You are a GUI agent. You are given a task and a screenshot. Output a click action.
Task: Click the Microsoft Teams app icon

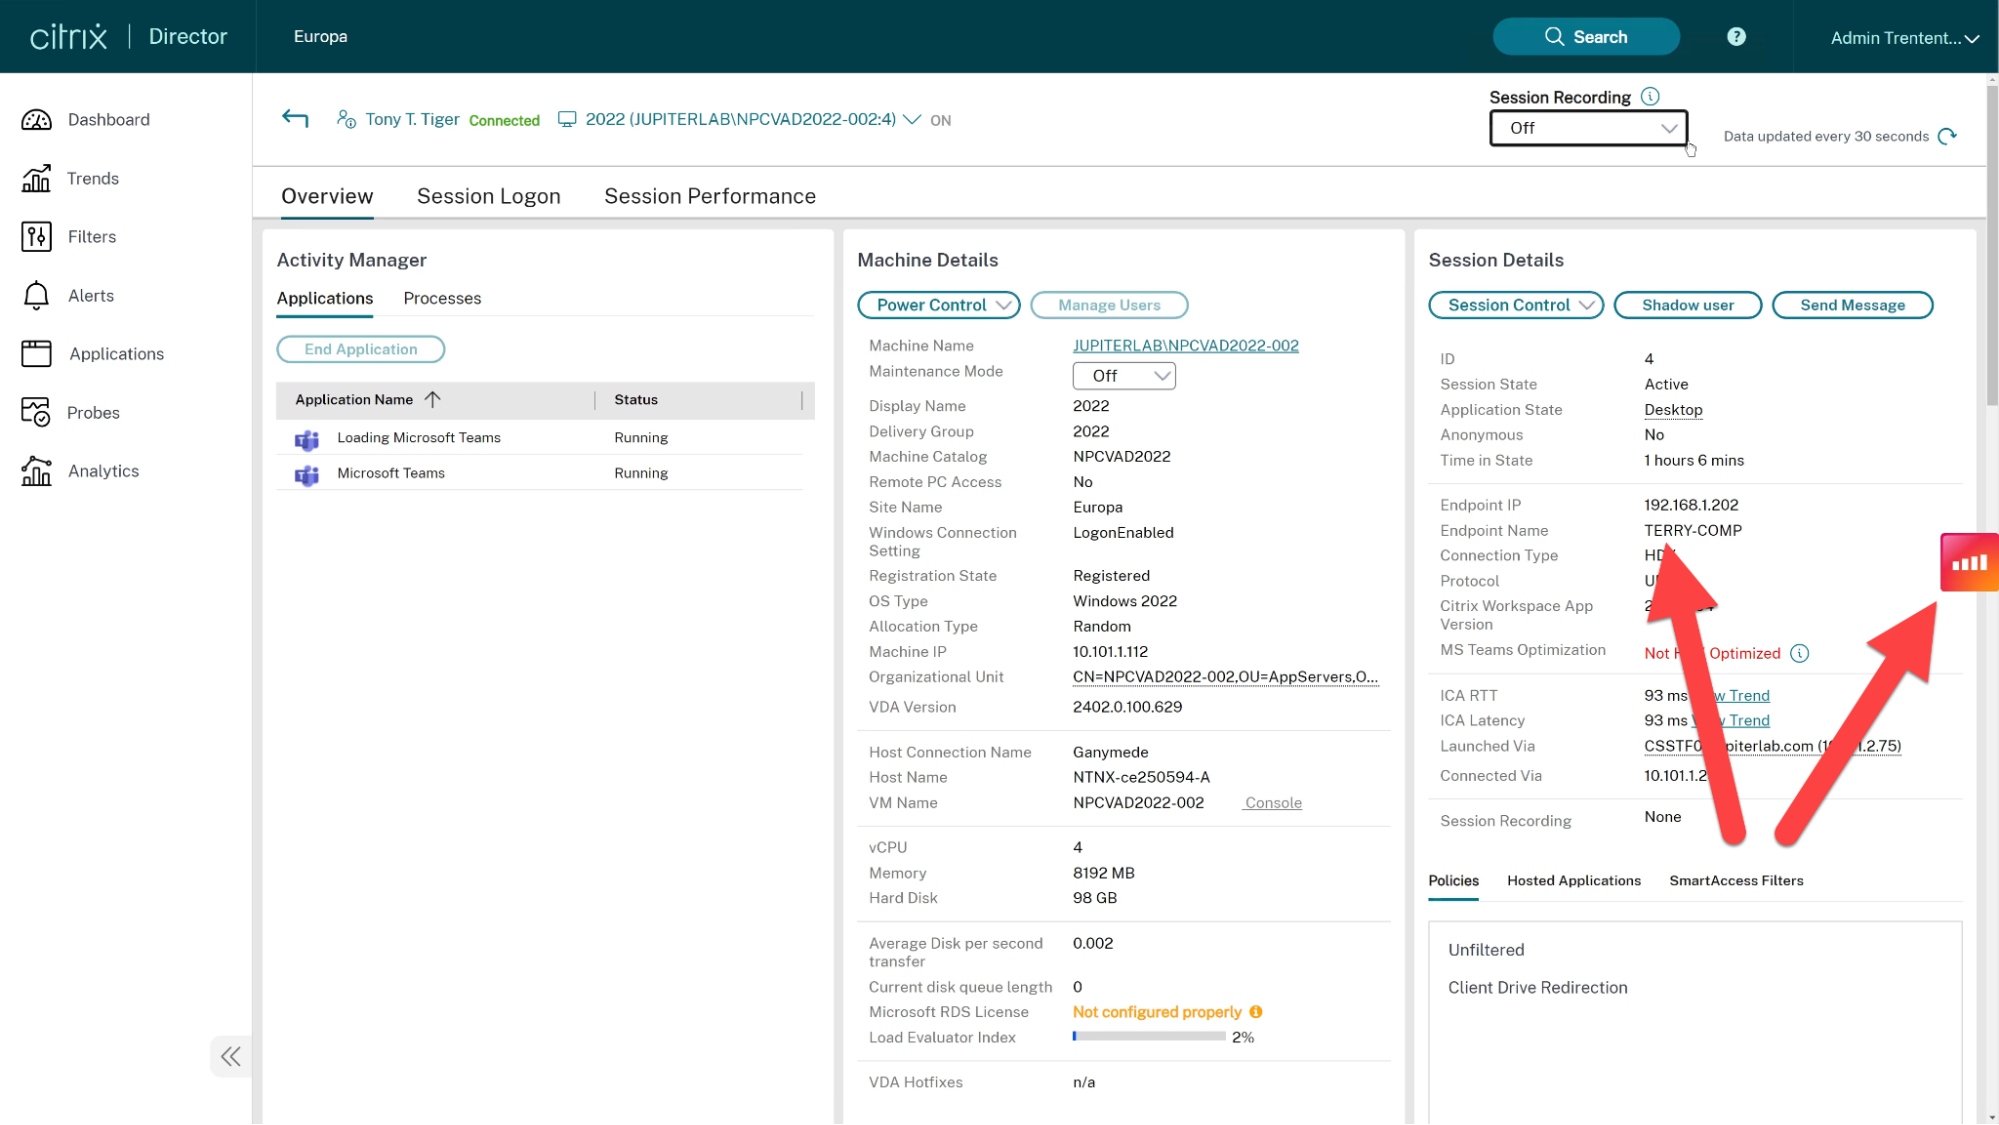click(x=307, y=475)
